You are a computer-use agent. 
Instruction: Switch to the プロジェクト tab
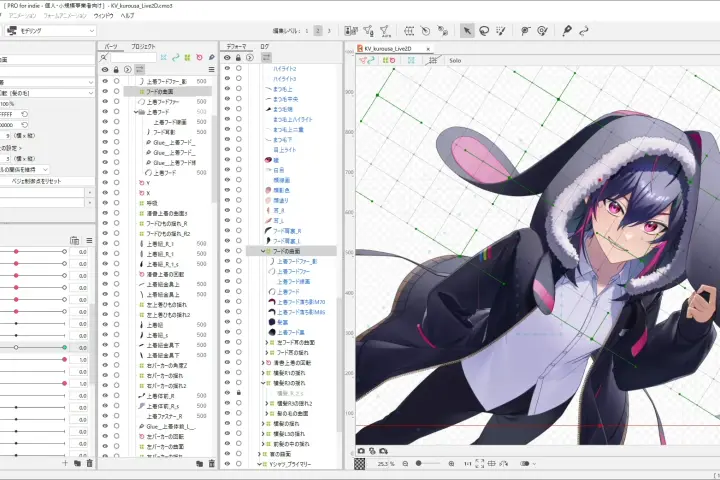coord(143,46)
